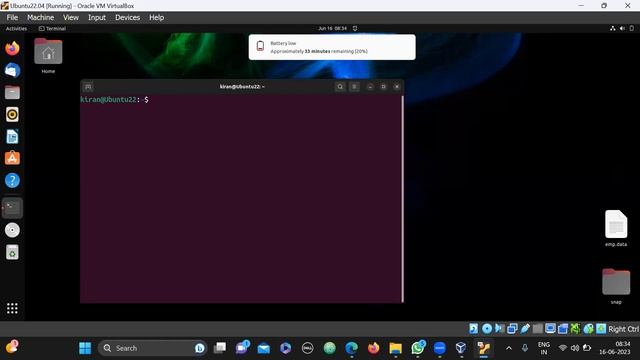Open the Dell app in Windows taskbar
This screenshot has height=360, width=640.
tap(307, 348)
